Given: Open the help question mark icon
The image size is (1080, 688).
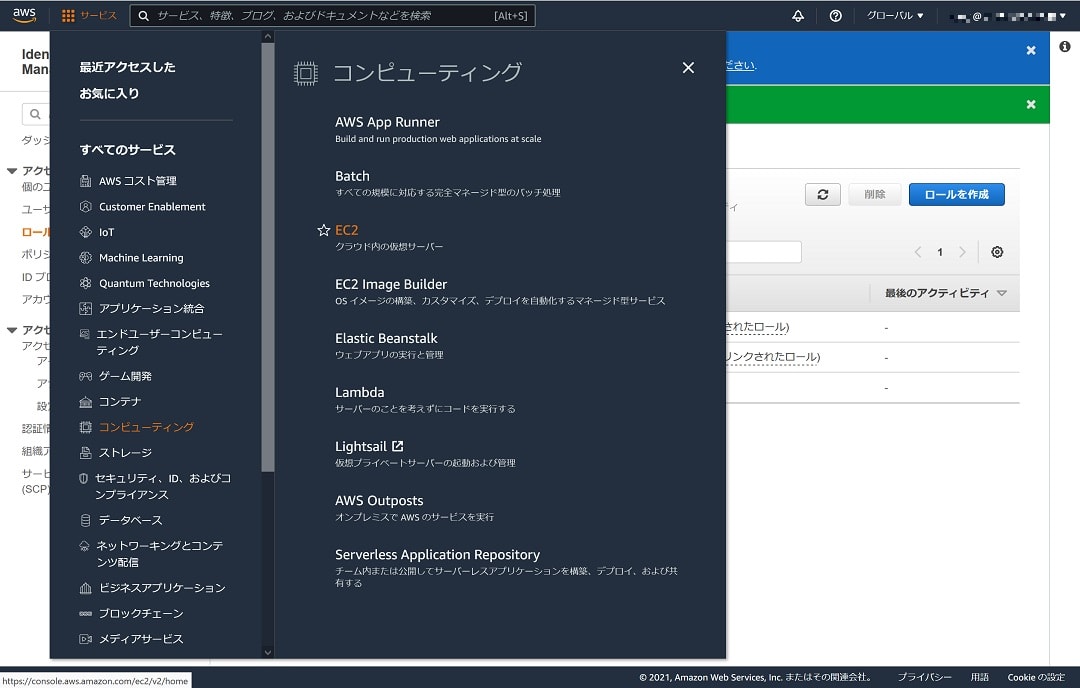Looking at the screenshot, I should click(x=835, y=16).
